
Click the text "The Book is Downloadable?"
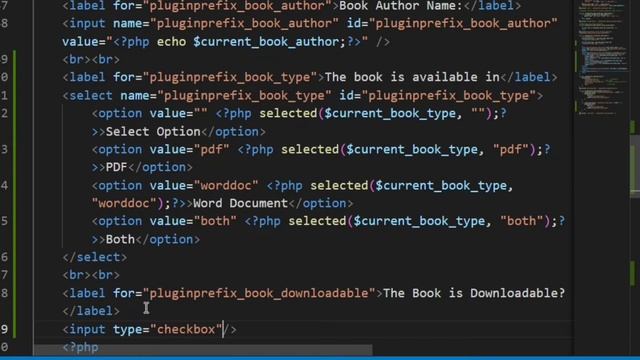click(x=474, y=293)
